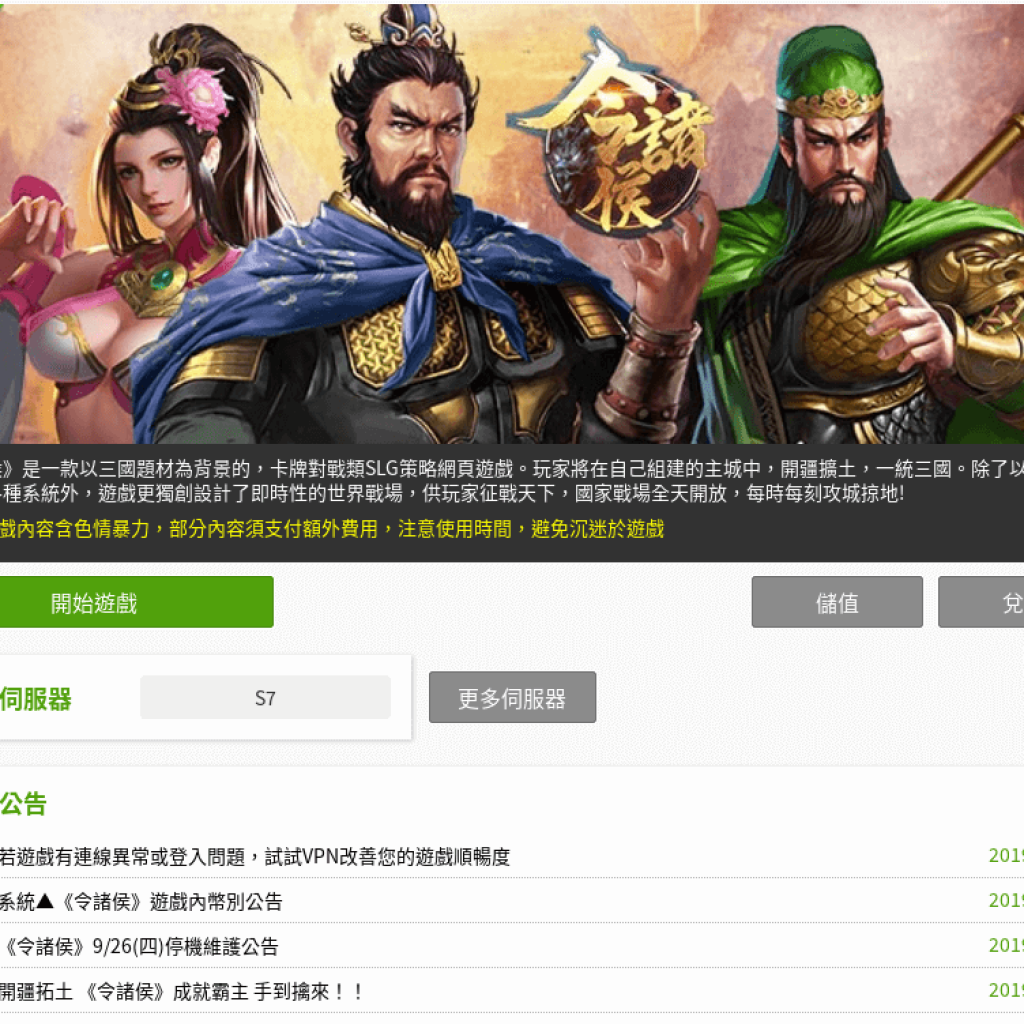Select the S7 server field
Image resolution: width=1024 pixels, height=1024 pixels.
point(265,697)
